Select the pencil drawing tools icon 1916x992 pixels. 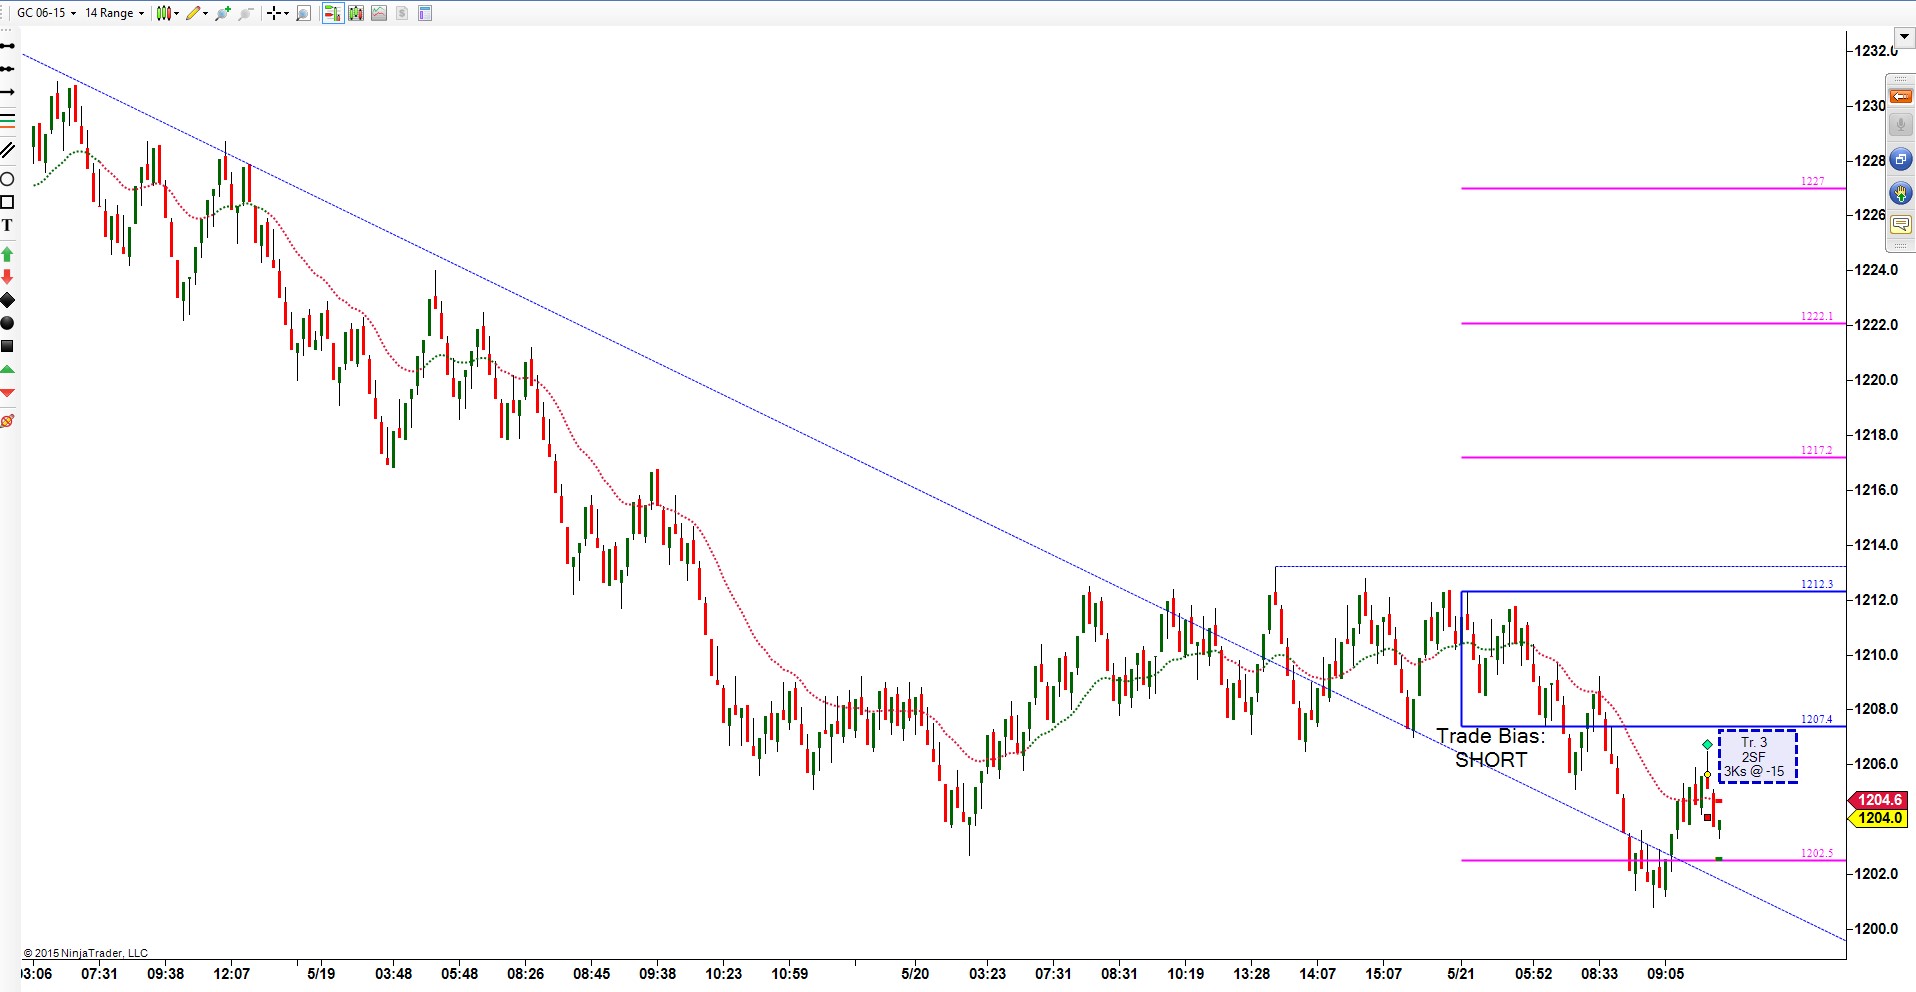click(x=193, y=13)
